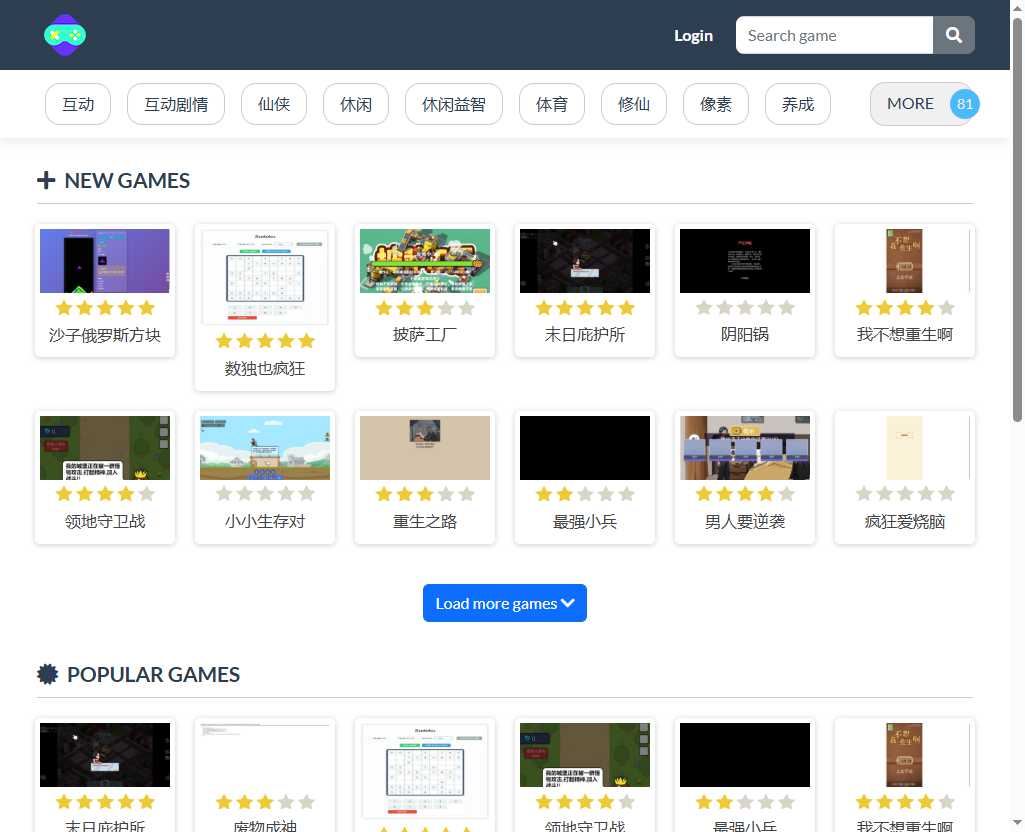Click the Login link
1025x832 pixels.
pos(693,35)
